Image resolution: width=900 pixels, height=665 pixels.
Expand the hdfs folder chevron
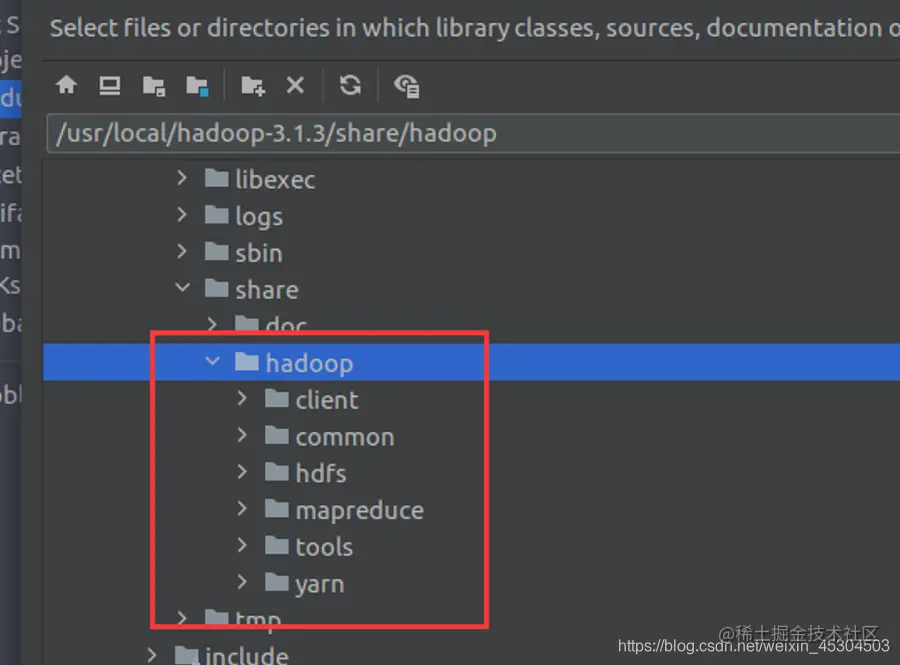[242, 472]
